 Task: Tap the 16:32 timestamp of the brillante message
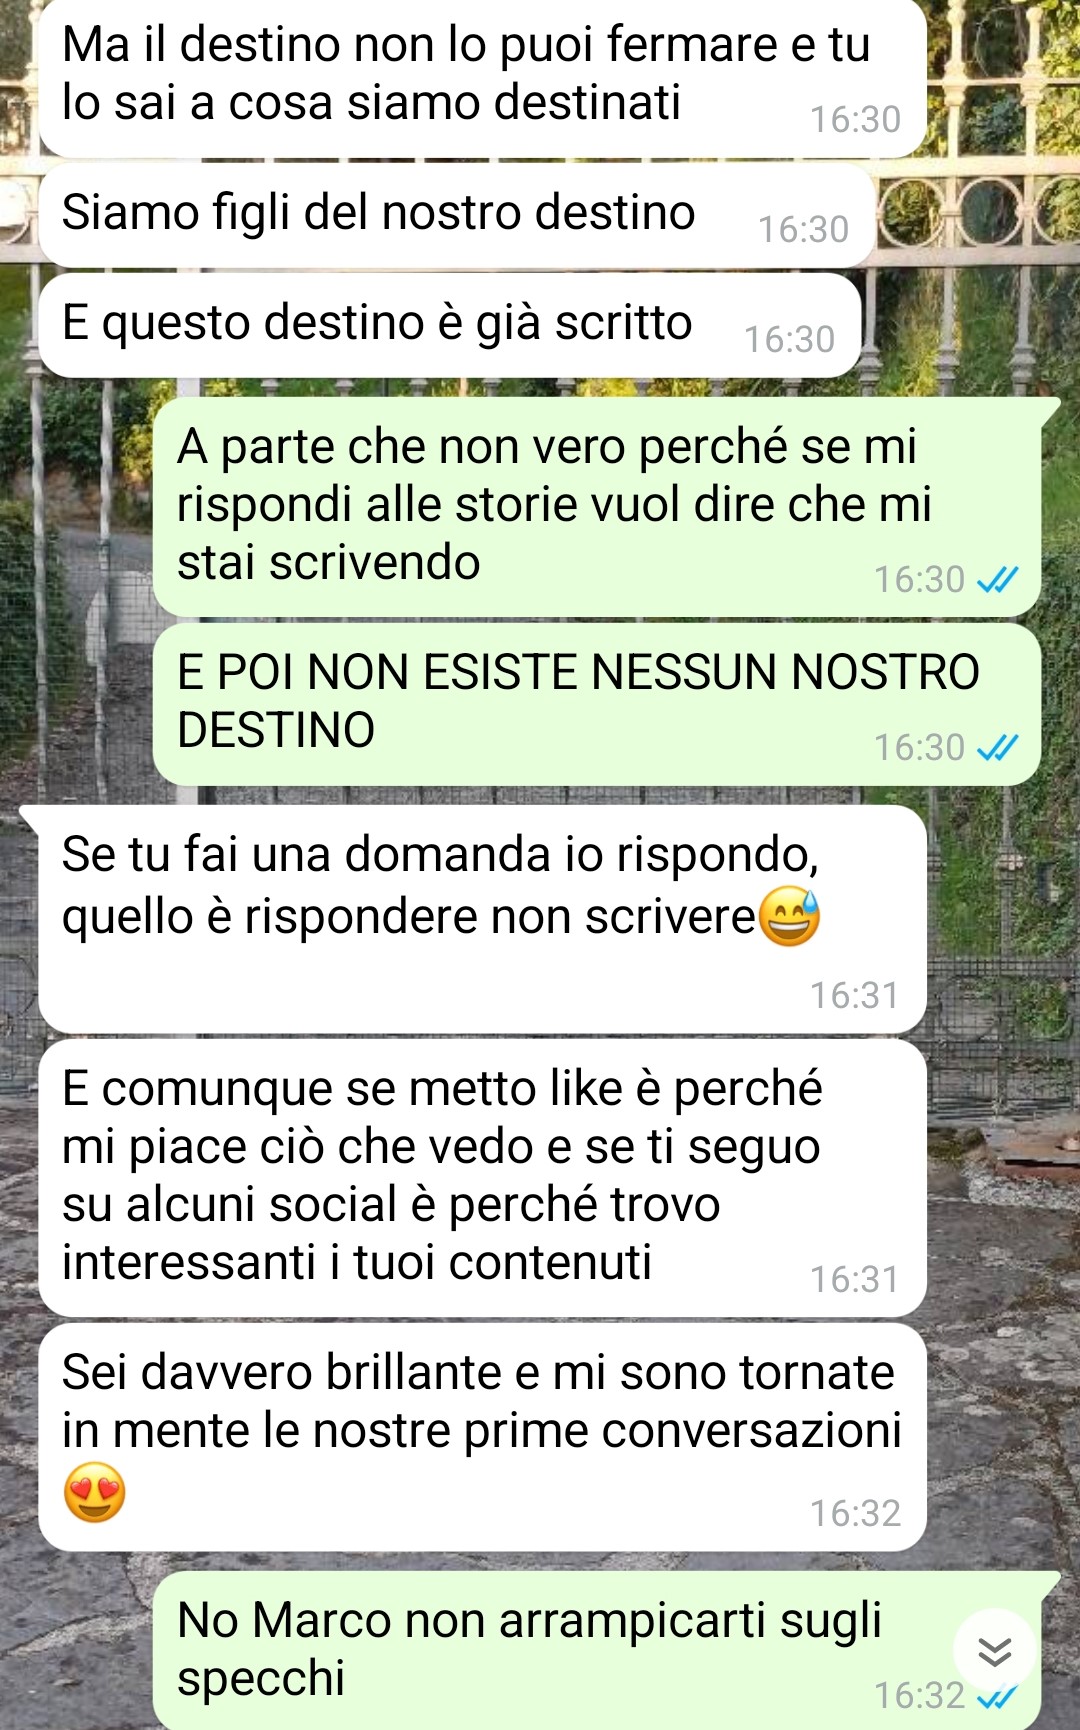(x=855, y=1513)
